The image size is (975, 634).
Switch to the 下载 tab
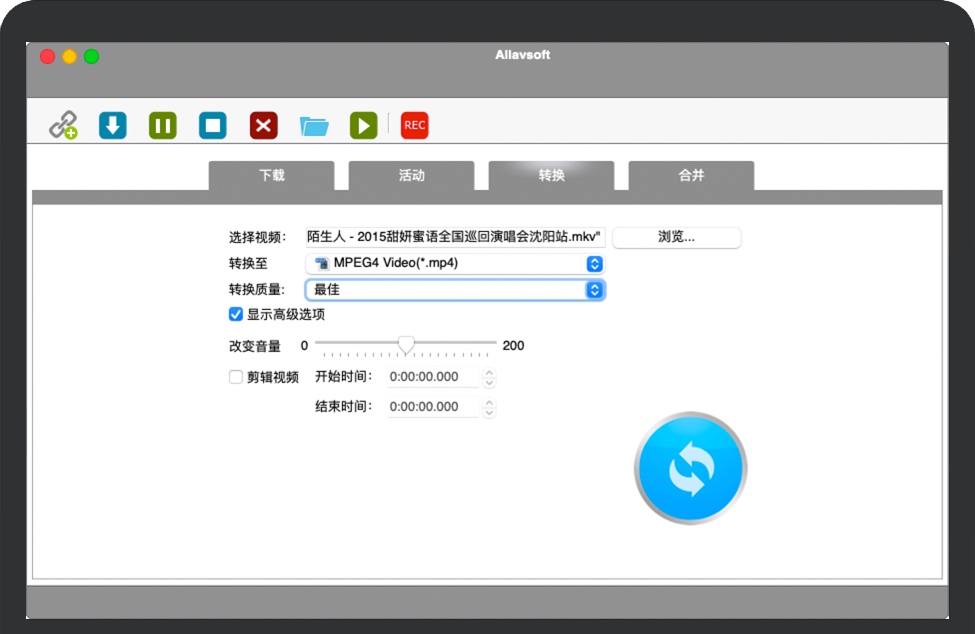(x=272, y=176)
